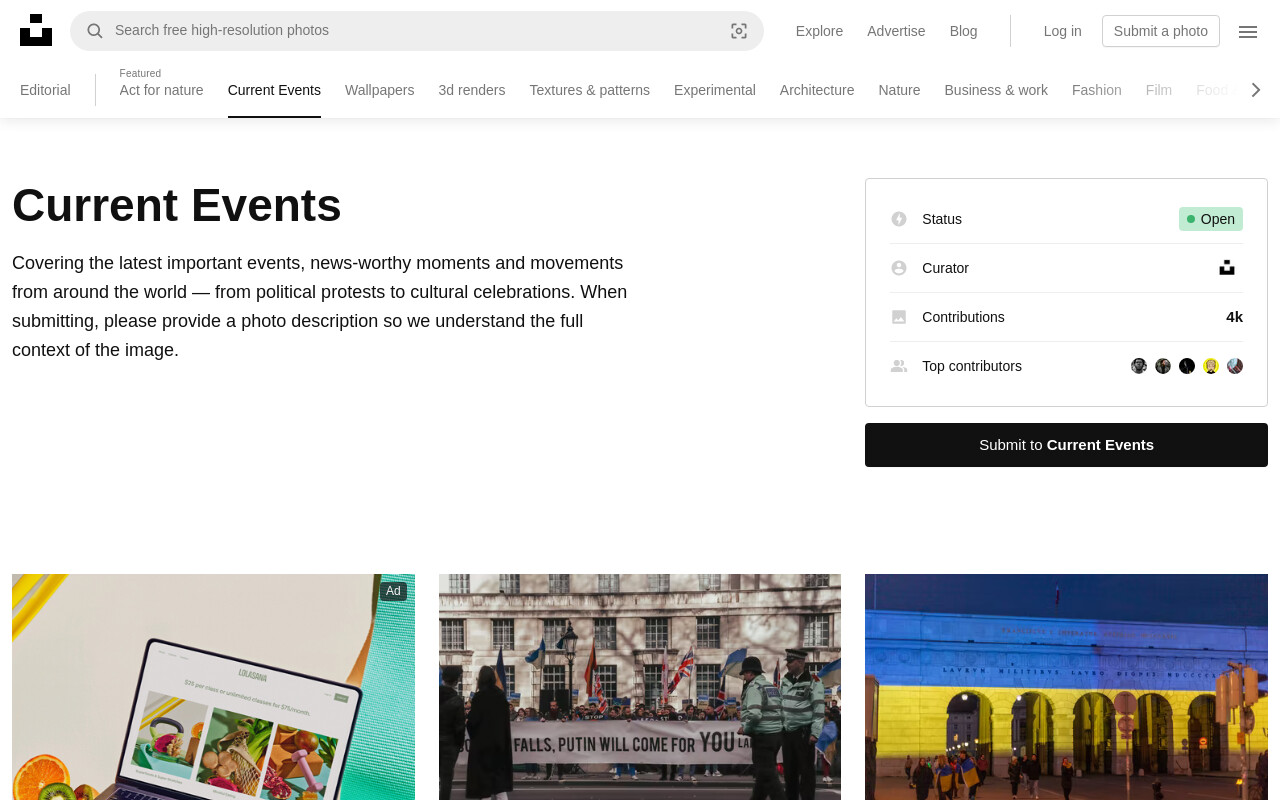The height and width of the screenshot is (800, 1280).
Task: Click the Unsplash logo home icon
Action: click(x=36, y=30)
